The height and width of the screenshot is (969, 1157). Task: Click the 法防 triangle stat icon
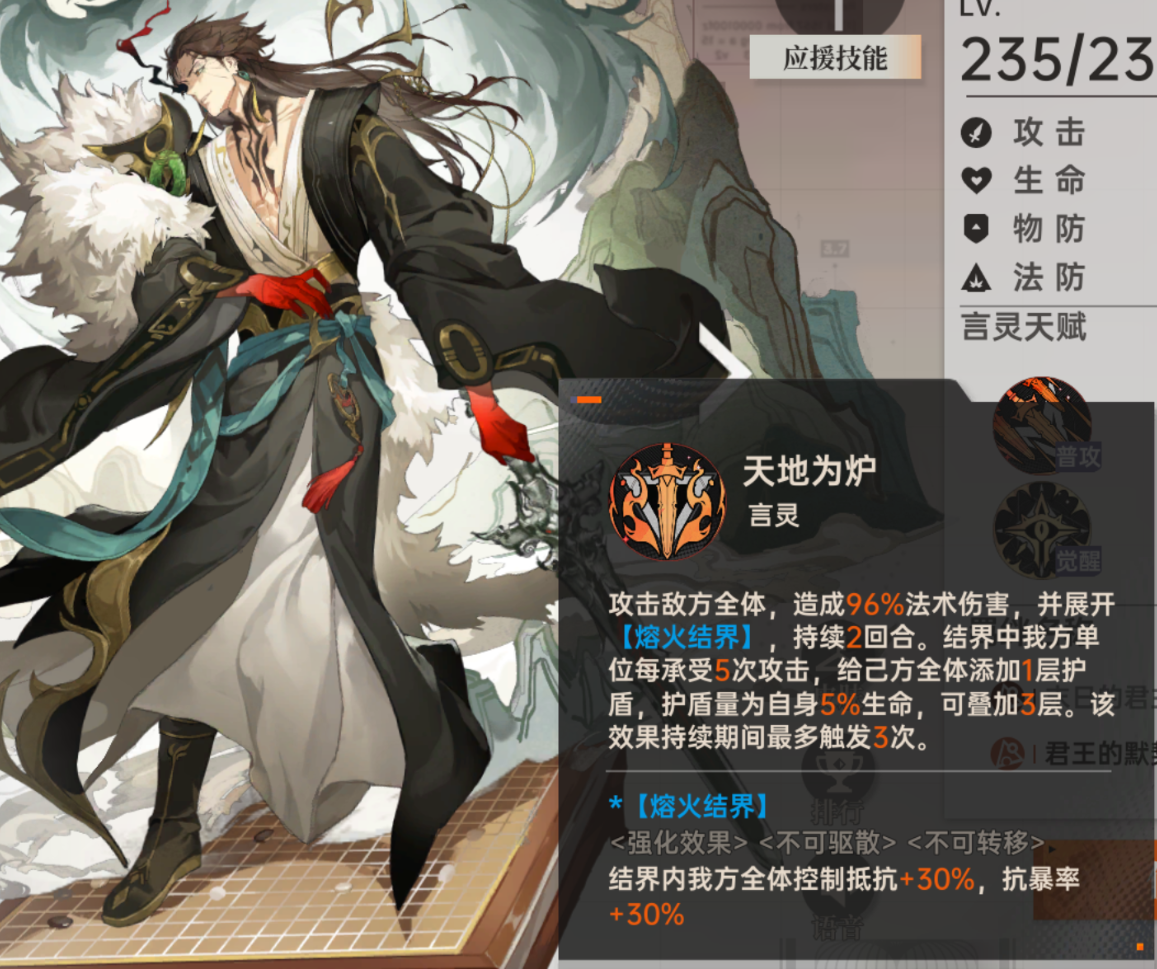coord(976,277)
